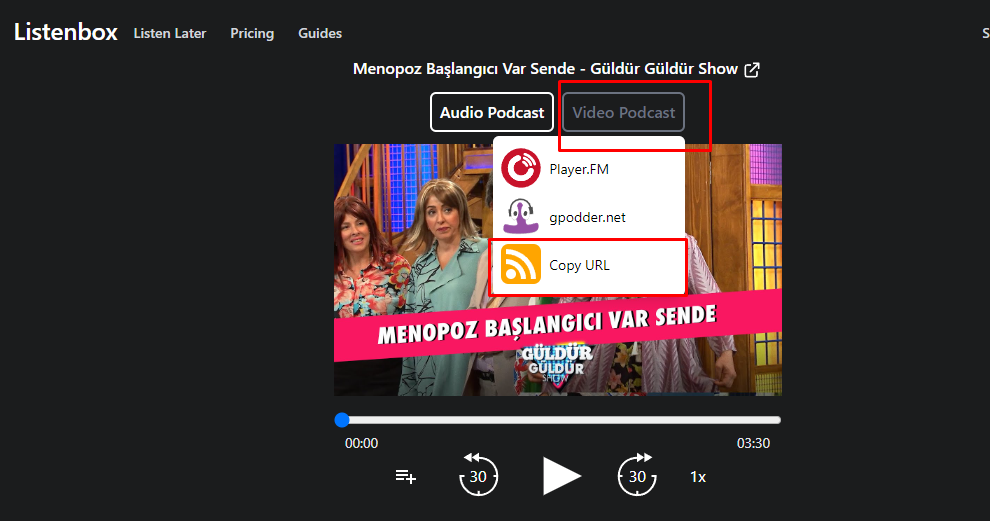
Task: Click the 03:30 total duration label
Action: click(x=753, y=443)
